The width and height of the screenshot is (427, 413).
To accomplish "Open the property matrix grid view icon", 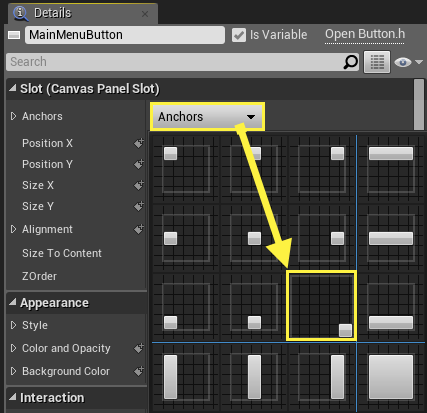I will click(377, 62).
